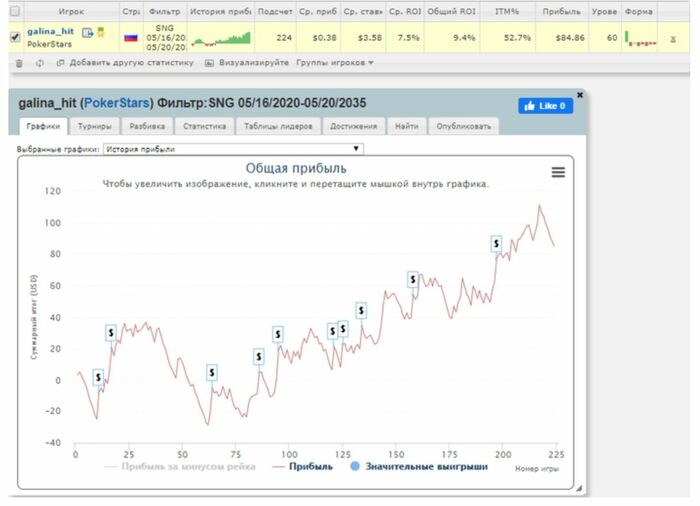
Task: Tick the select-all checkbox in table header
Action: (x=15, y=11)
